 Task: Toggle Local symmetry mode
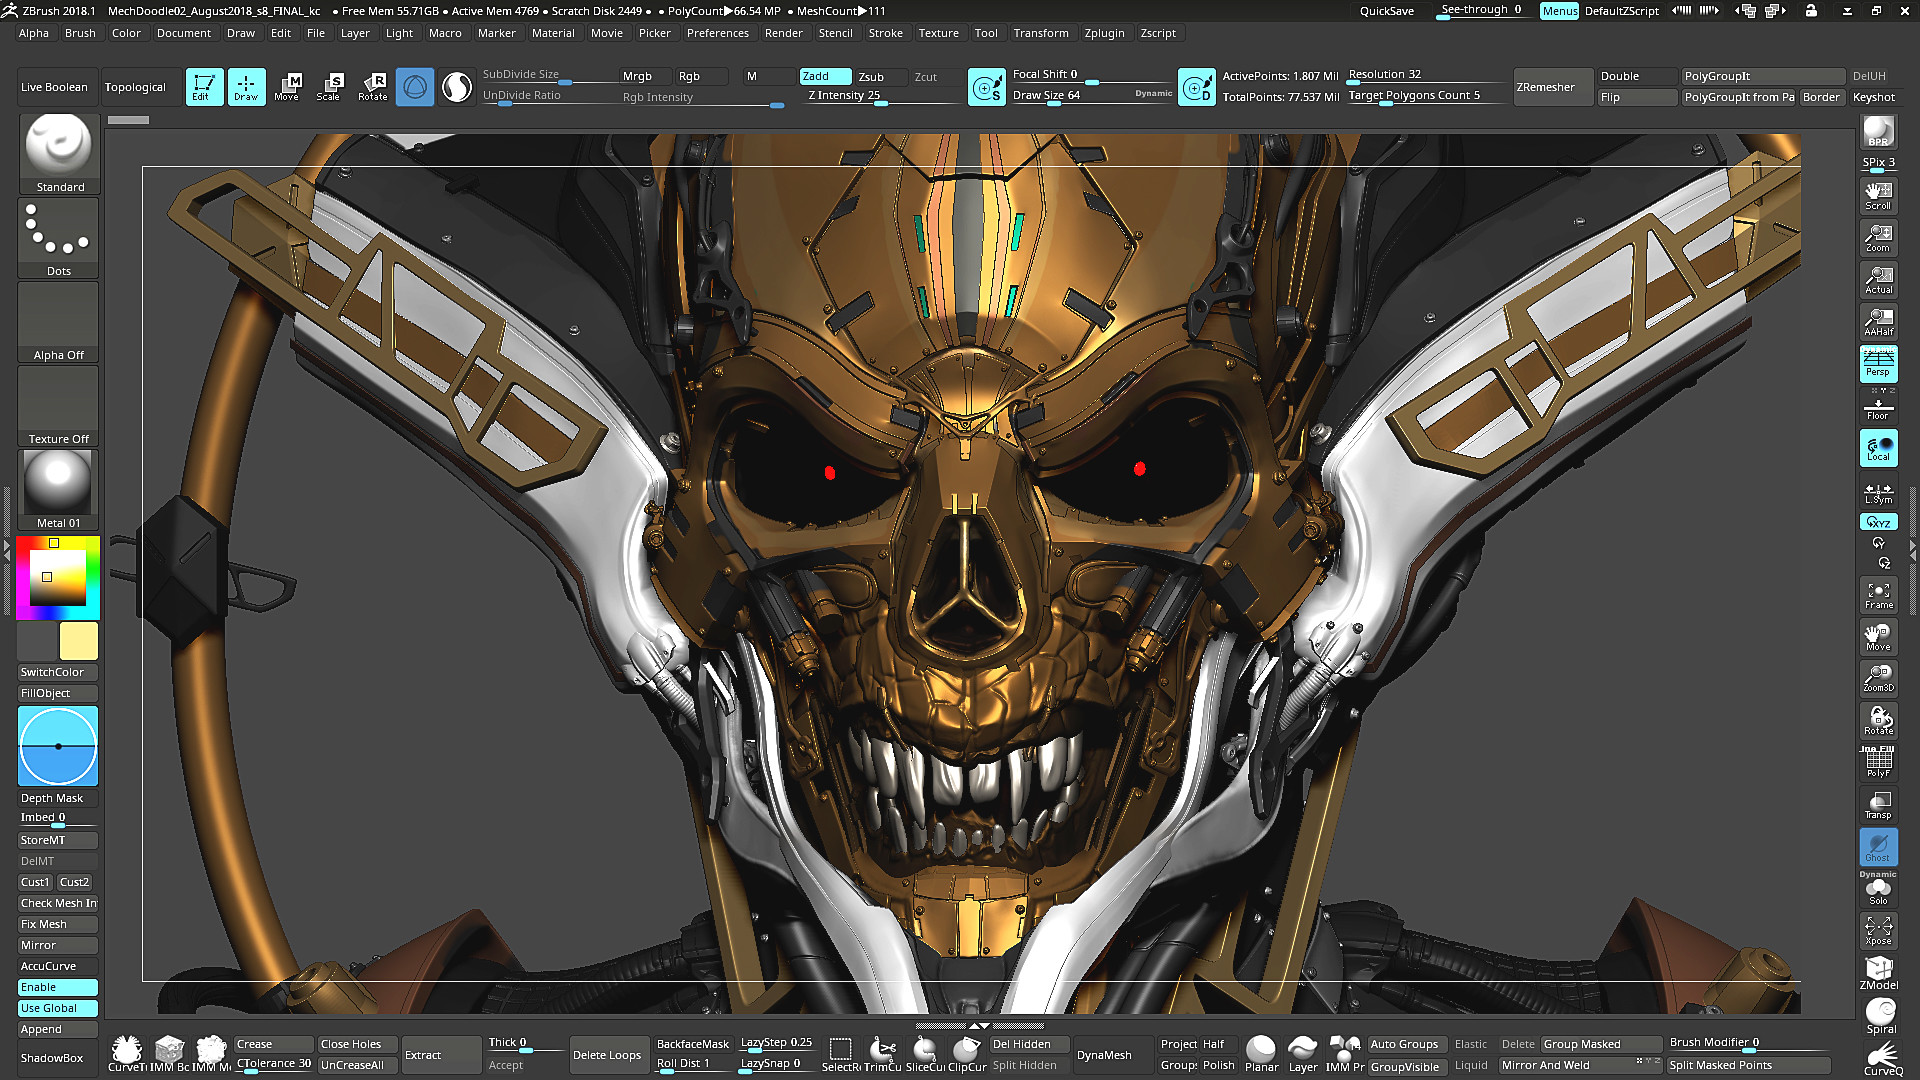(1878, 448)
